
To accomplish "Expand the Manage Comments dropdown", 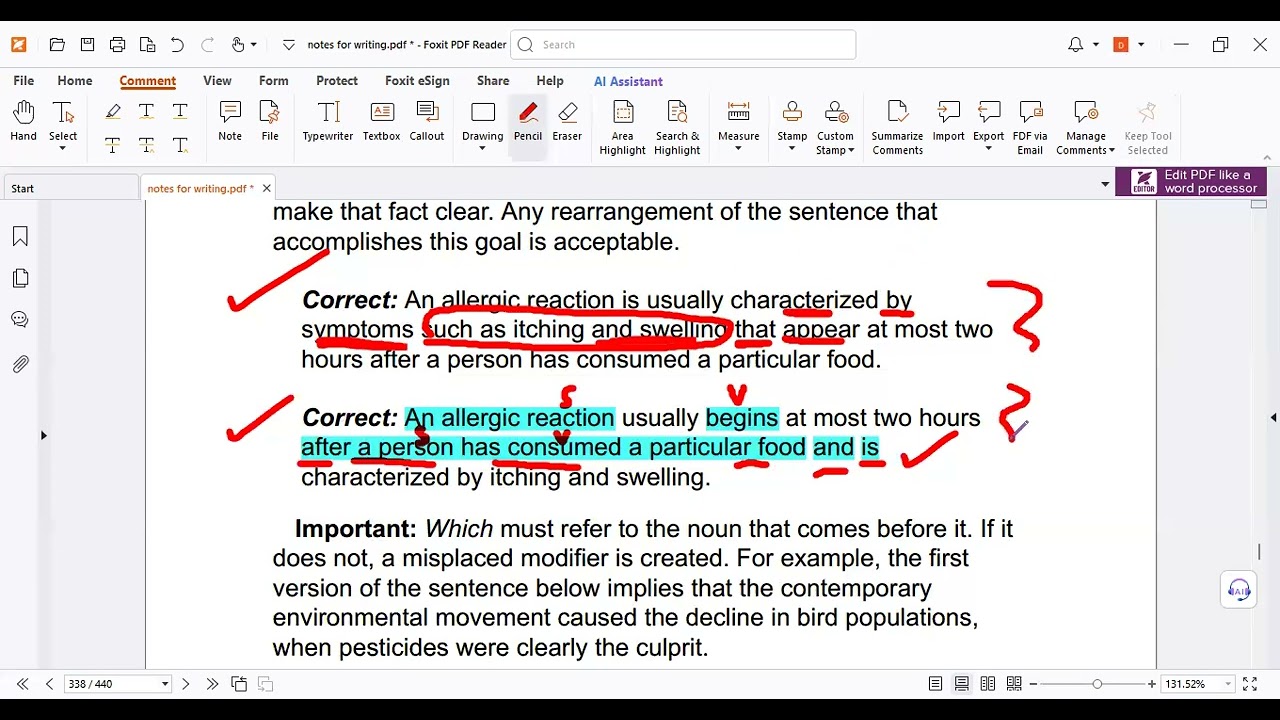I will coord(1111,151).
